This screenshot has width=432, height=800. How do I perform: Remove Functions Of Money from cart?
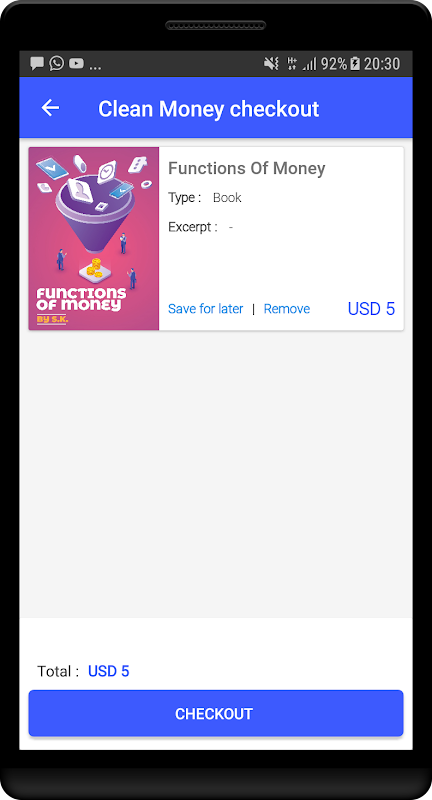click(287, 309)
